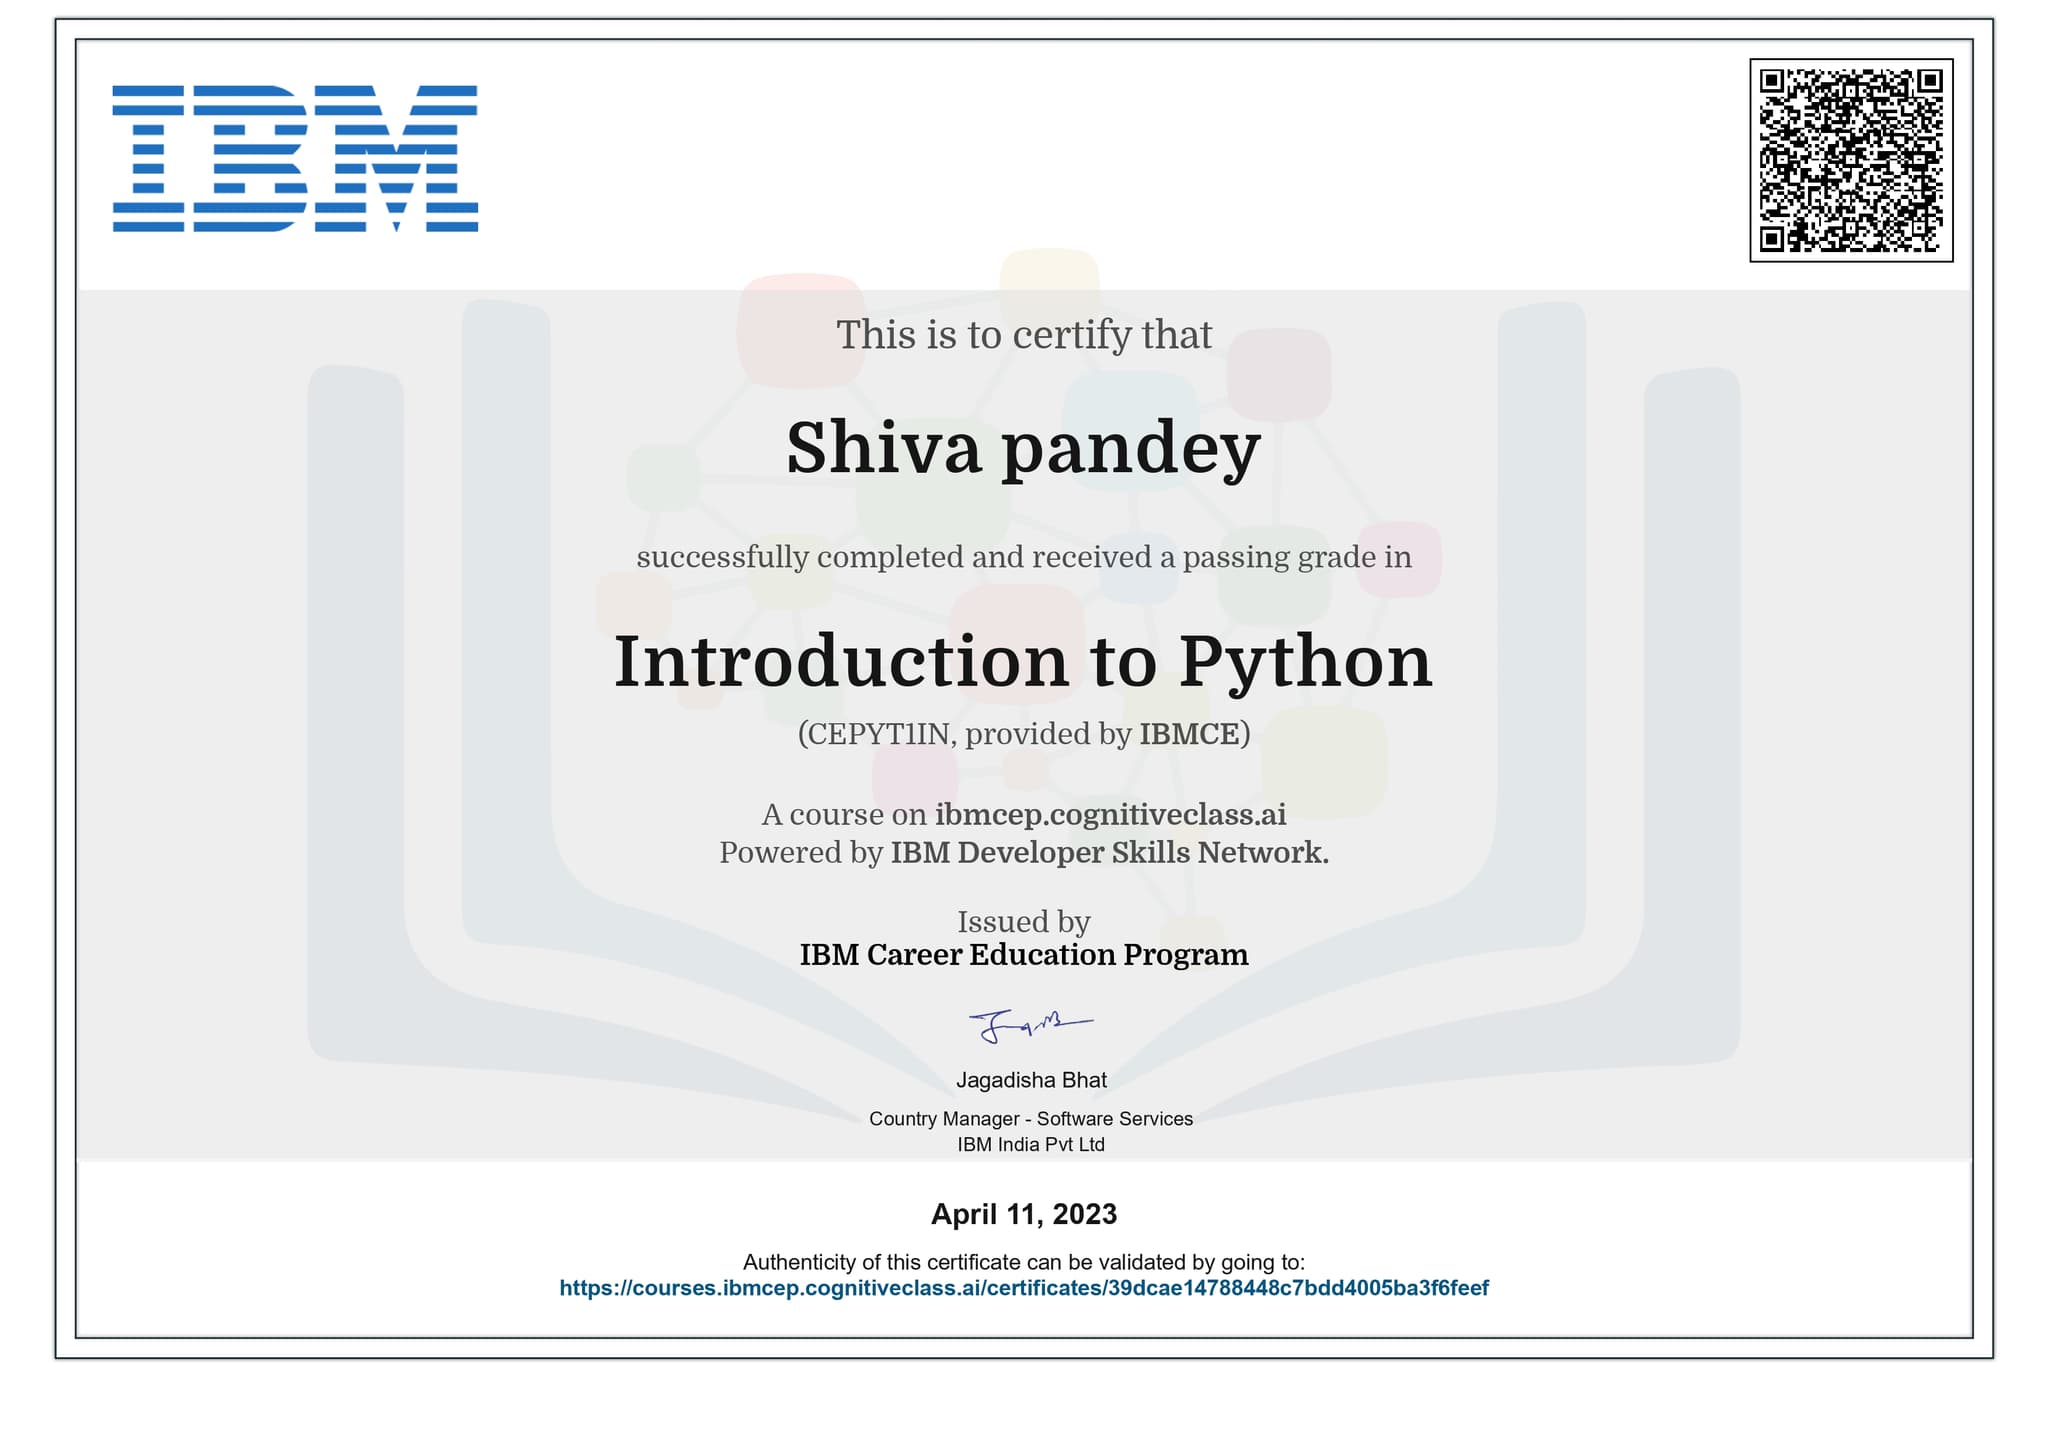Viewport: 2048px width, 1447px height.
Task: Click 'Country Manager - Software Services' title
Action: pos(1031,1119)
